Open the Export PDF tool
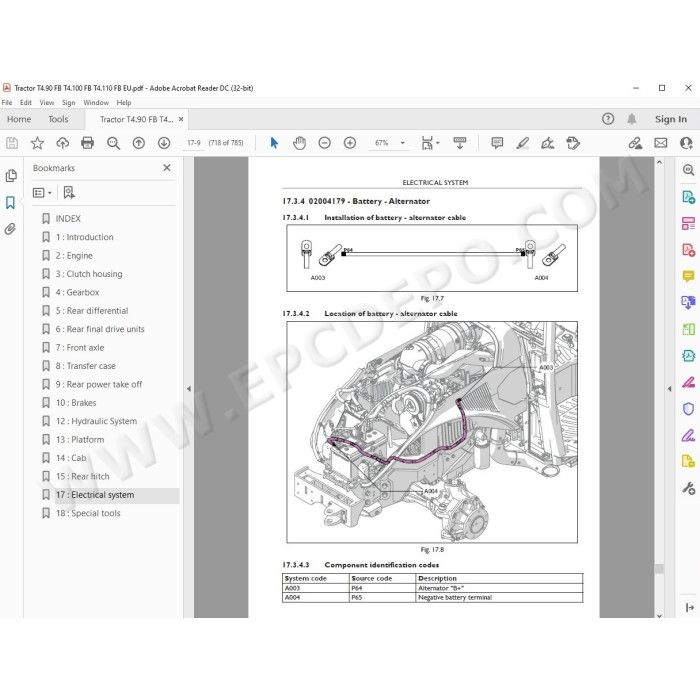The width and height of the screenshot is (700, 700). tap(688, 197)
